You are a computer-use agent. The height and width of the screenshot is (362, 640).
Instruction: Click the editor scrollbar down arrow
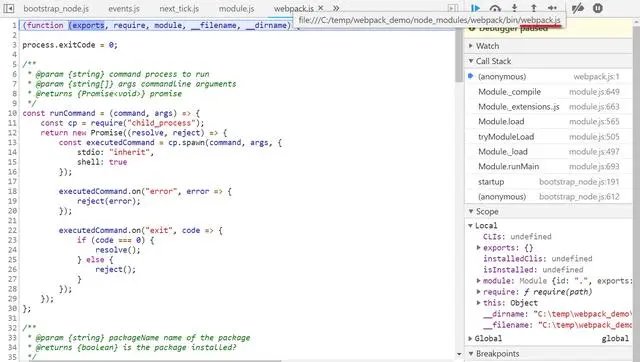[459, 354]
